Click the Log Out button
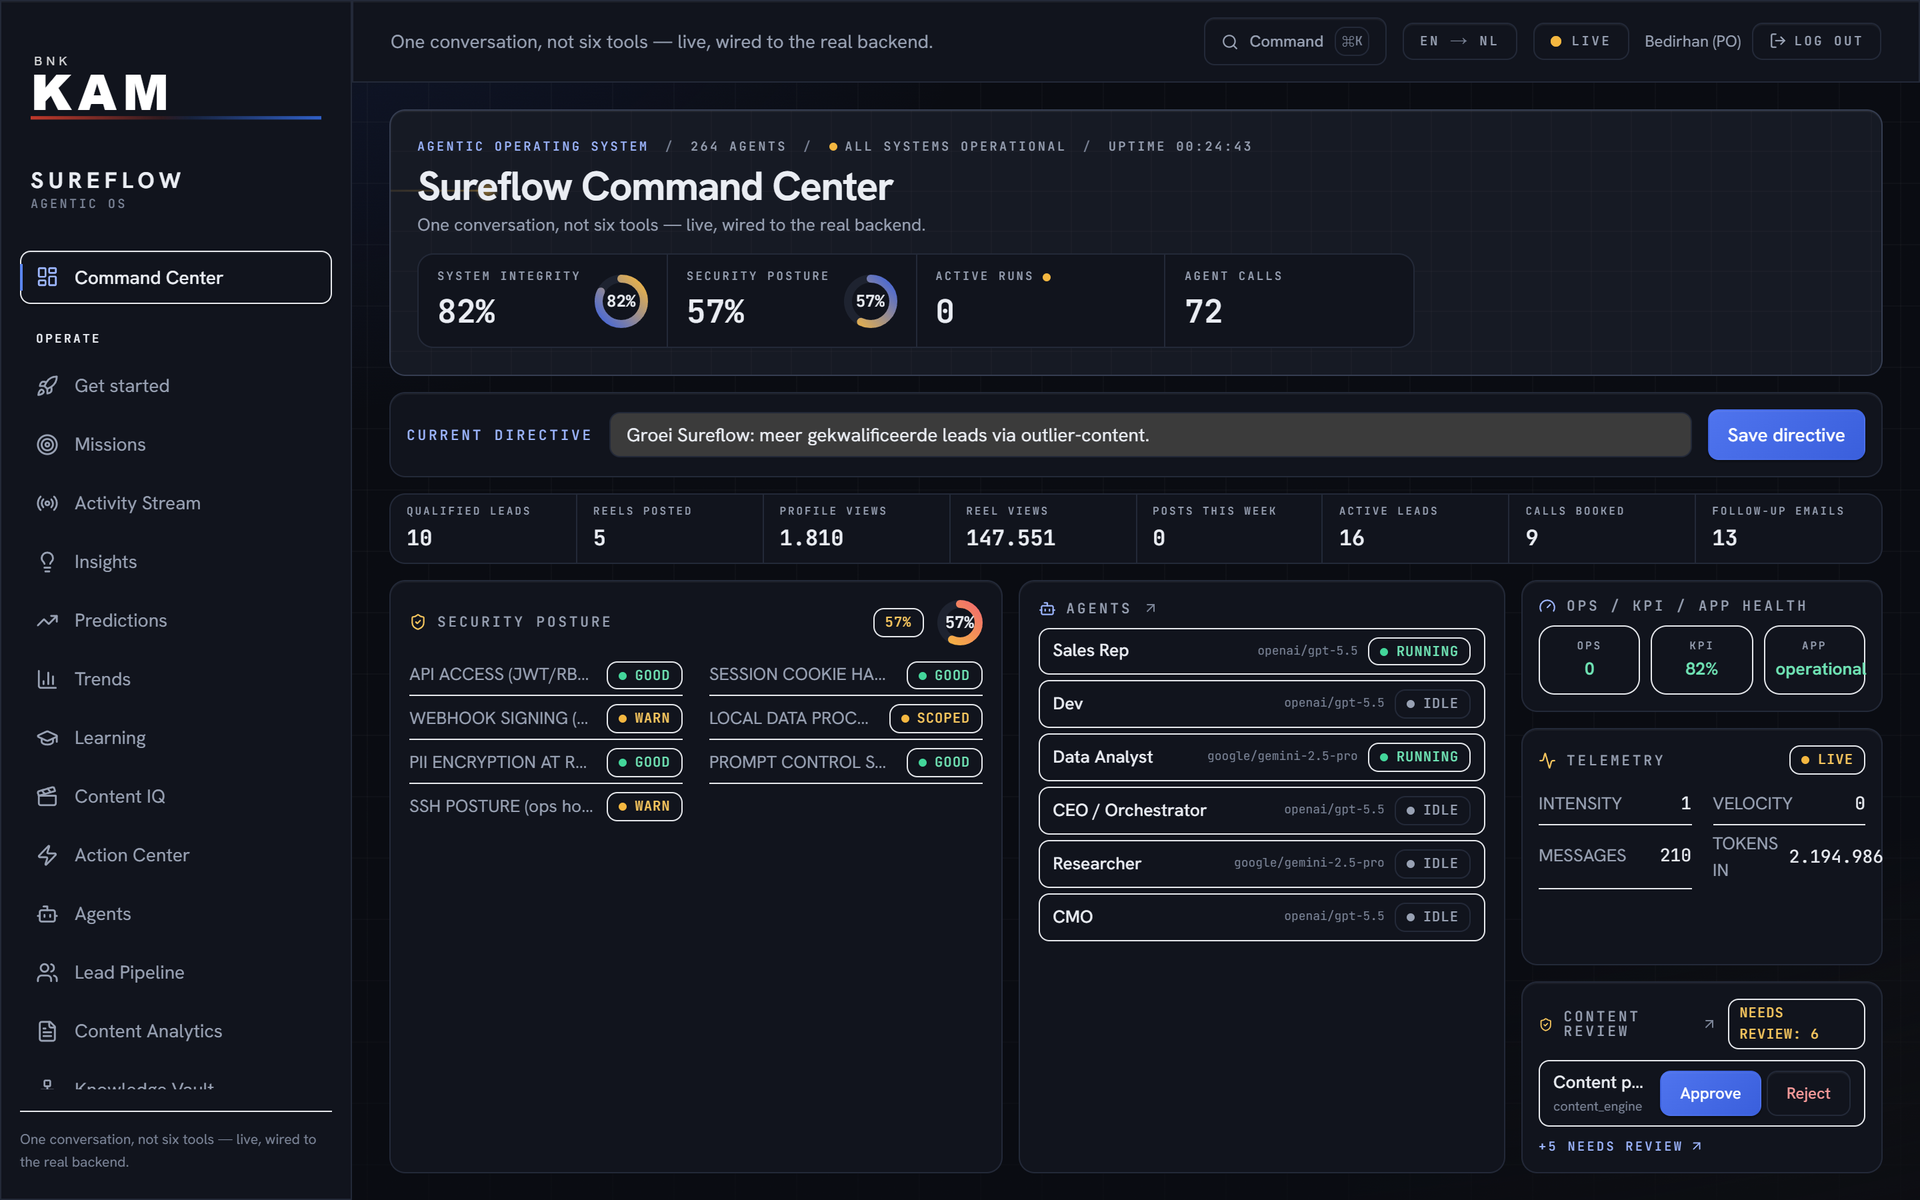 [x=1816, y=41]
